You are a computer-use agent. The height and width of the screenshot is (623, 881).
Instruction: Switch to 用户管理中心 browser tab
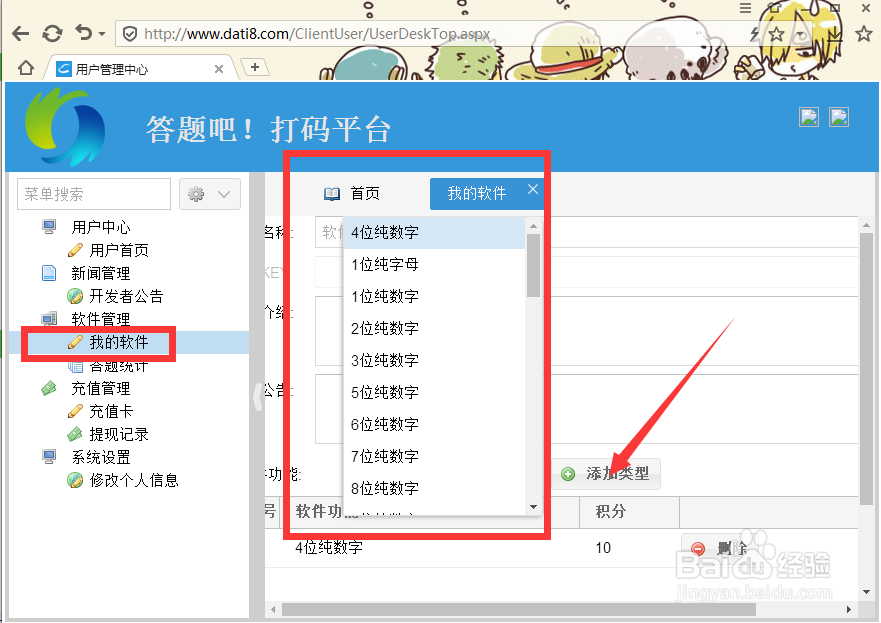pos(140,69)
